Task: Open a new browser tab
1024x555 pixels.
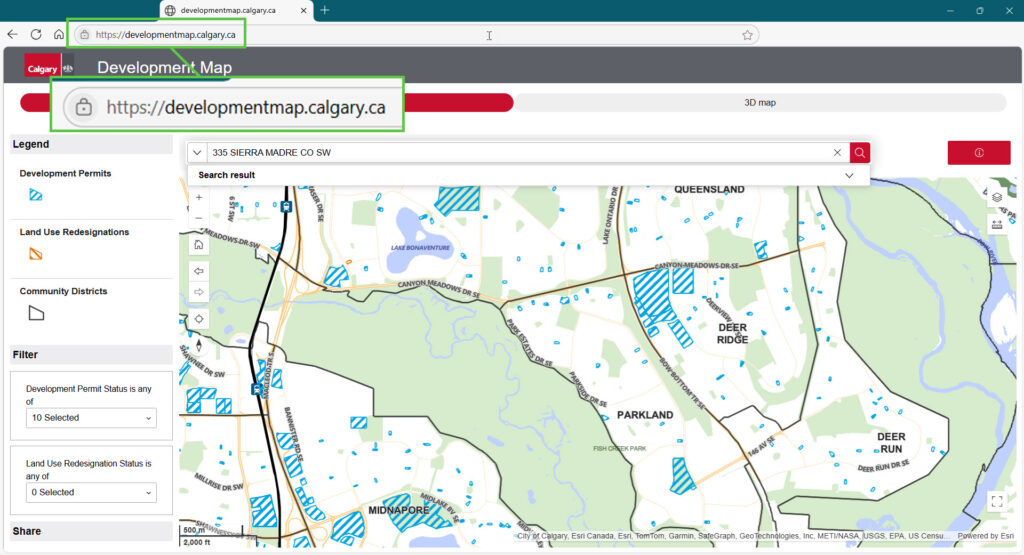Action: point(325,10)
